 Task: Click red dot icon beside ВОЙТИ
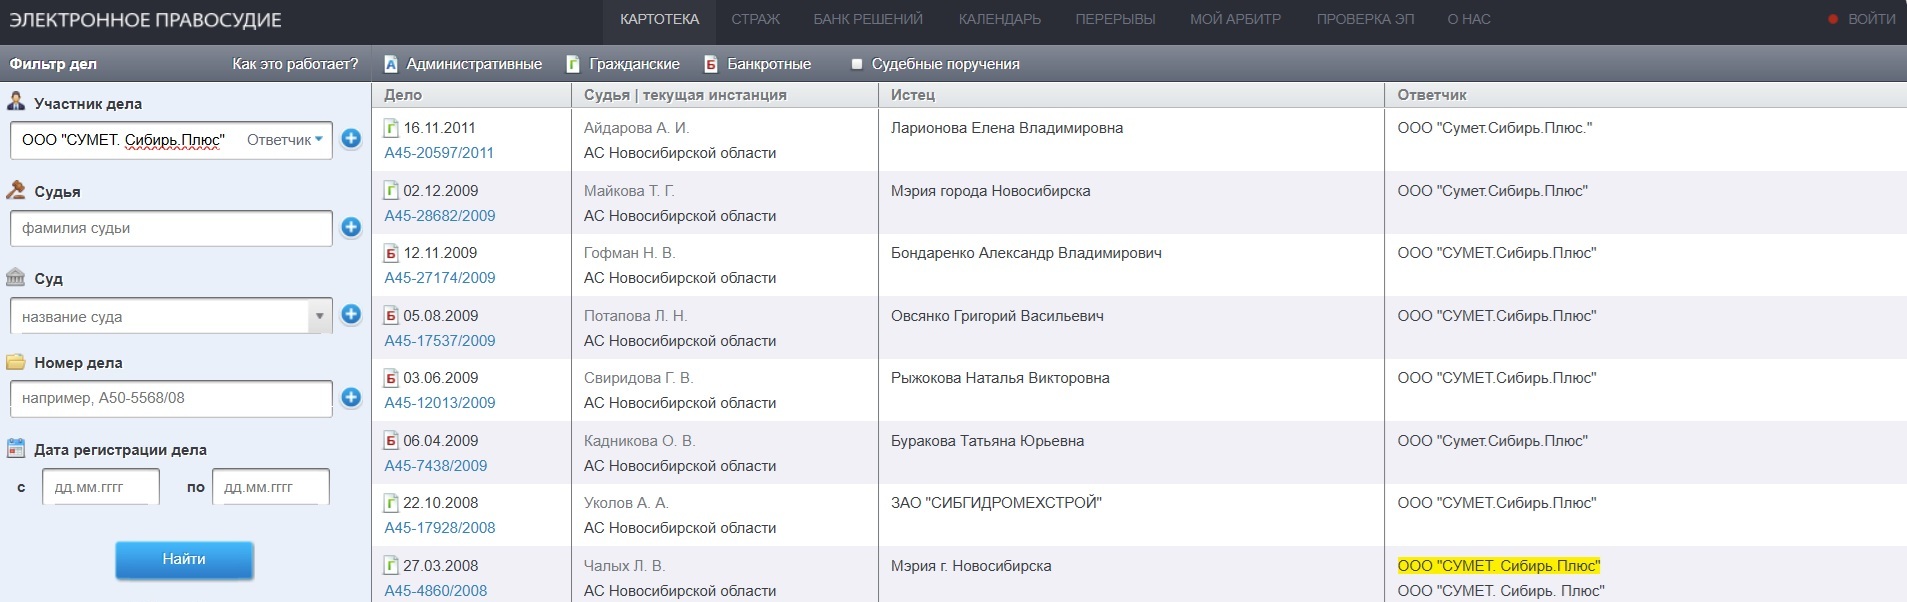click(x=1833, y=19)
